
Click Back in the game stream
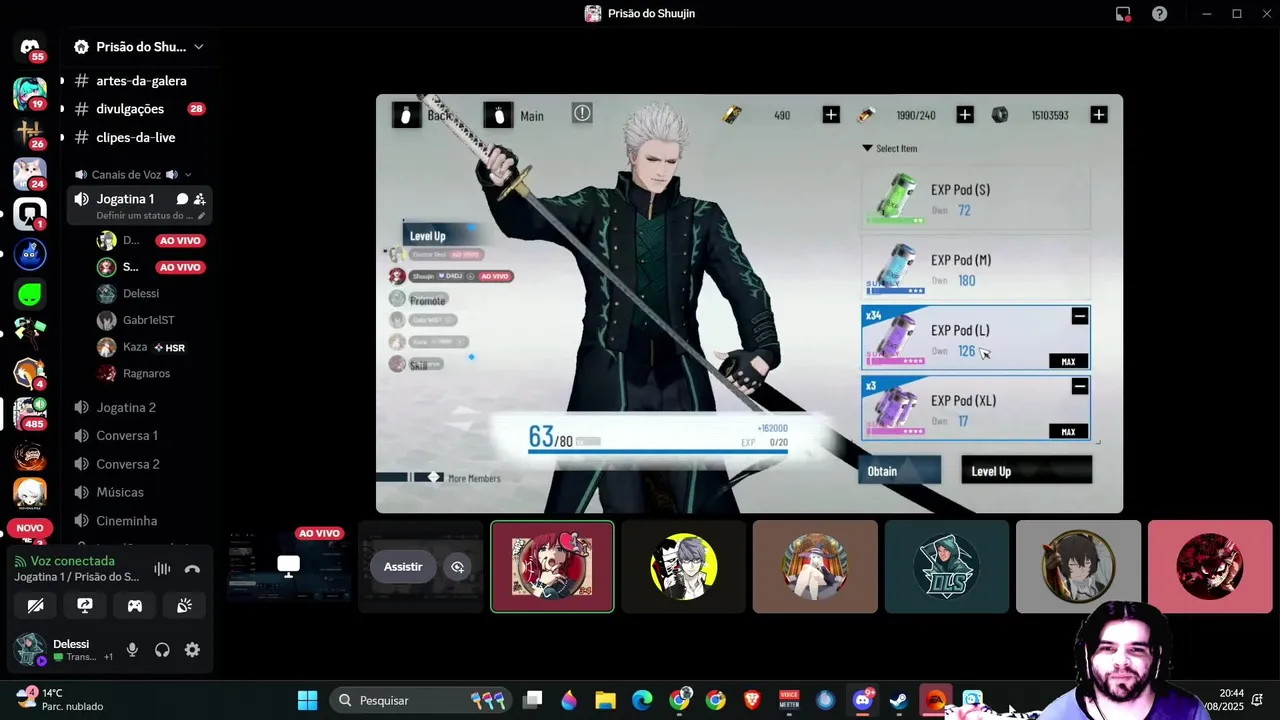(x=422, y=115)
